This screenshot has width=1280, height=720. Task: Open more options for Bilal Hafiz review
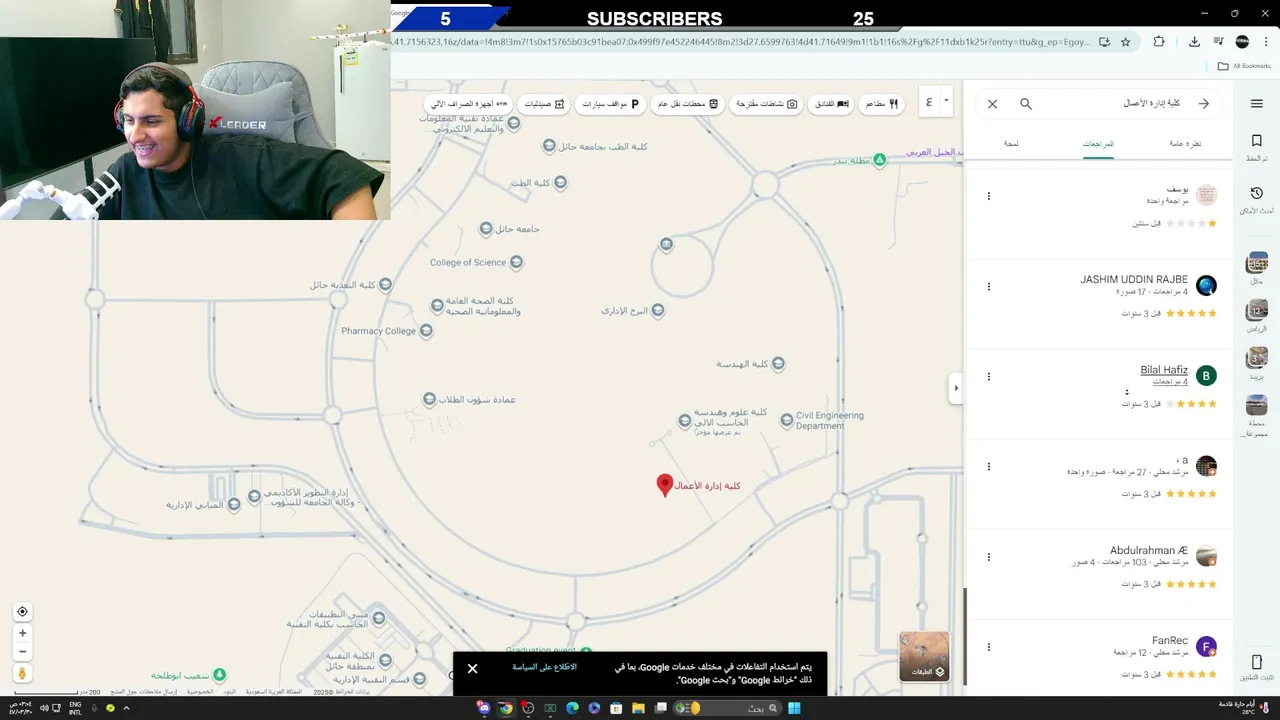(989, 377)
